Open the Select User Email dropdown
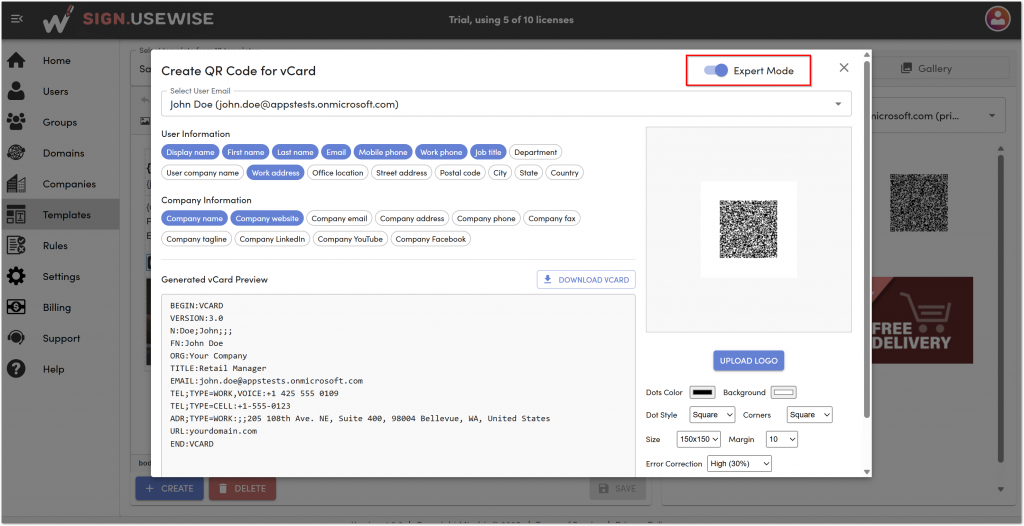The width and height of the screenshot is (1024, 526). 506,103
